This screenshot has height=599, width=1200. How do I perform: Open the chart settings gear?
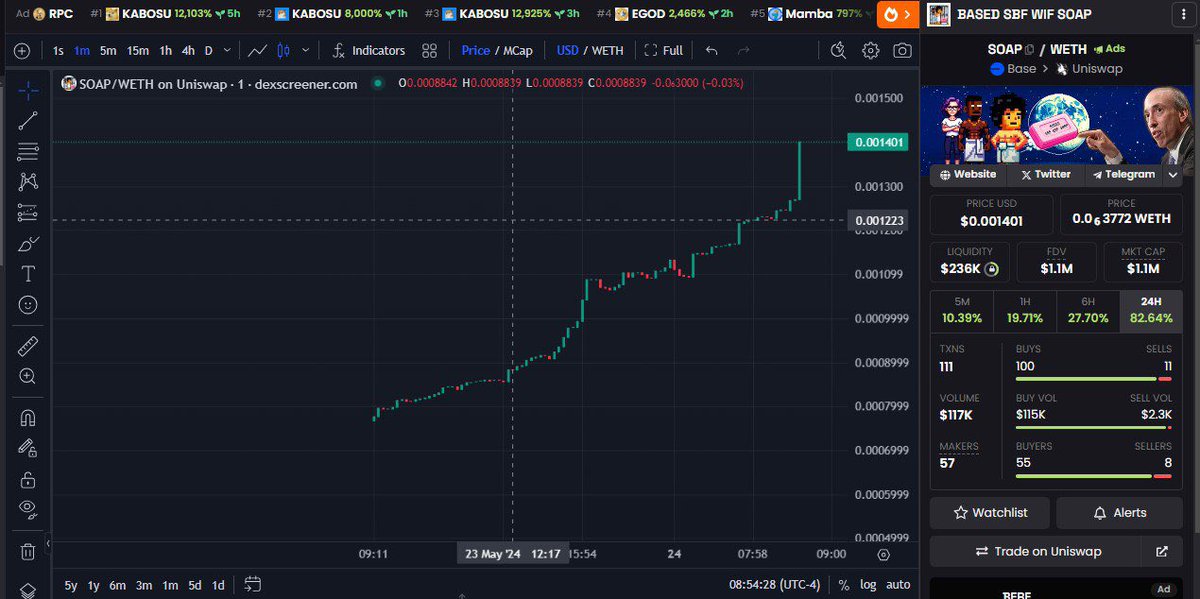(870, 50)
